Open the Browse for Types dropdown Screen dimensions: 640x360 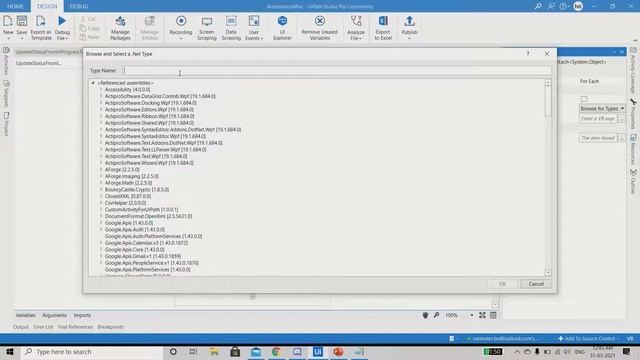602,109
